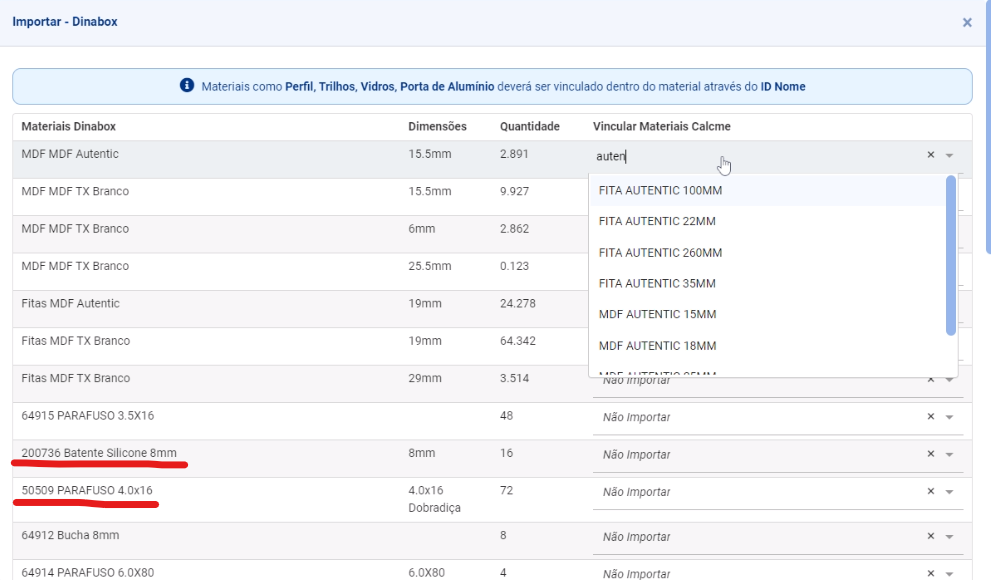This screenshot has height=580, width=991.
Task: Choose FITA AUTENTIC 22MM from the list
Action: 657,221
